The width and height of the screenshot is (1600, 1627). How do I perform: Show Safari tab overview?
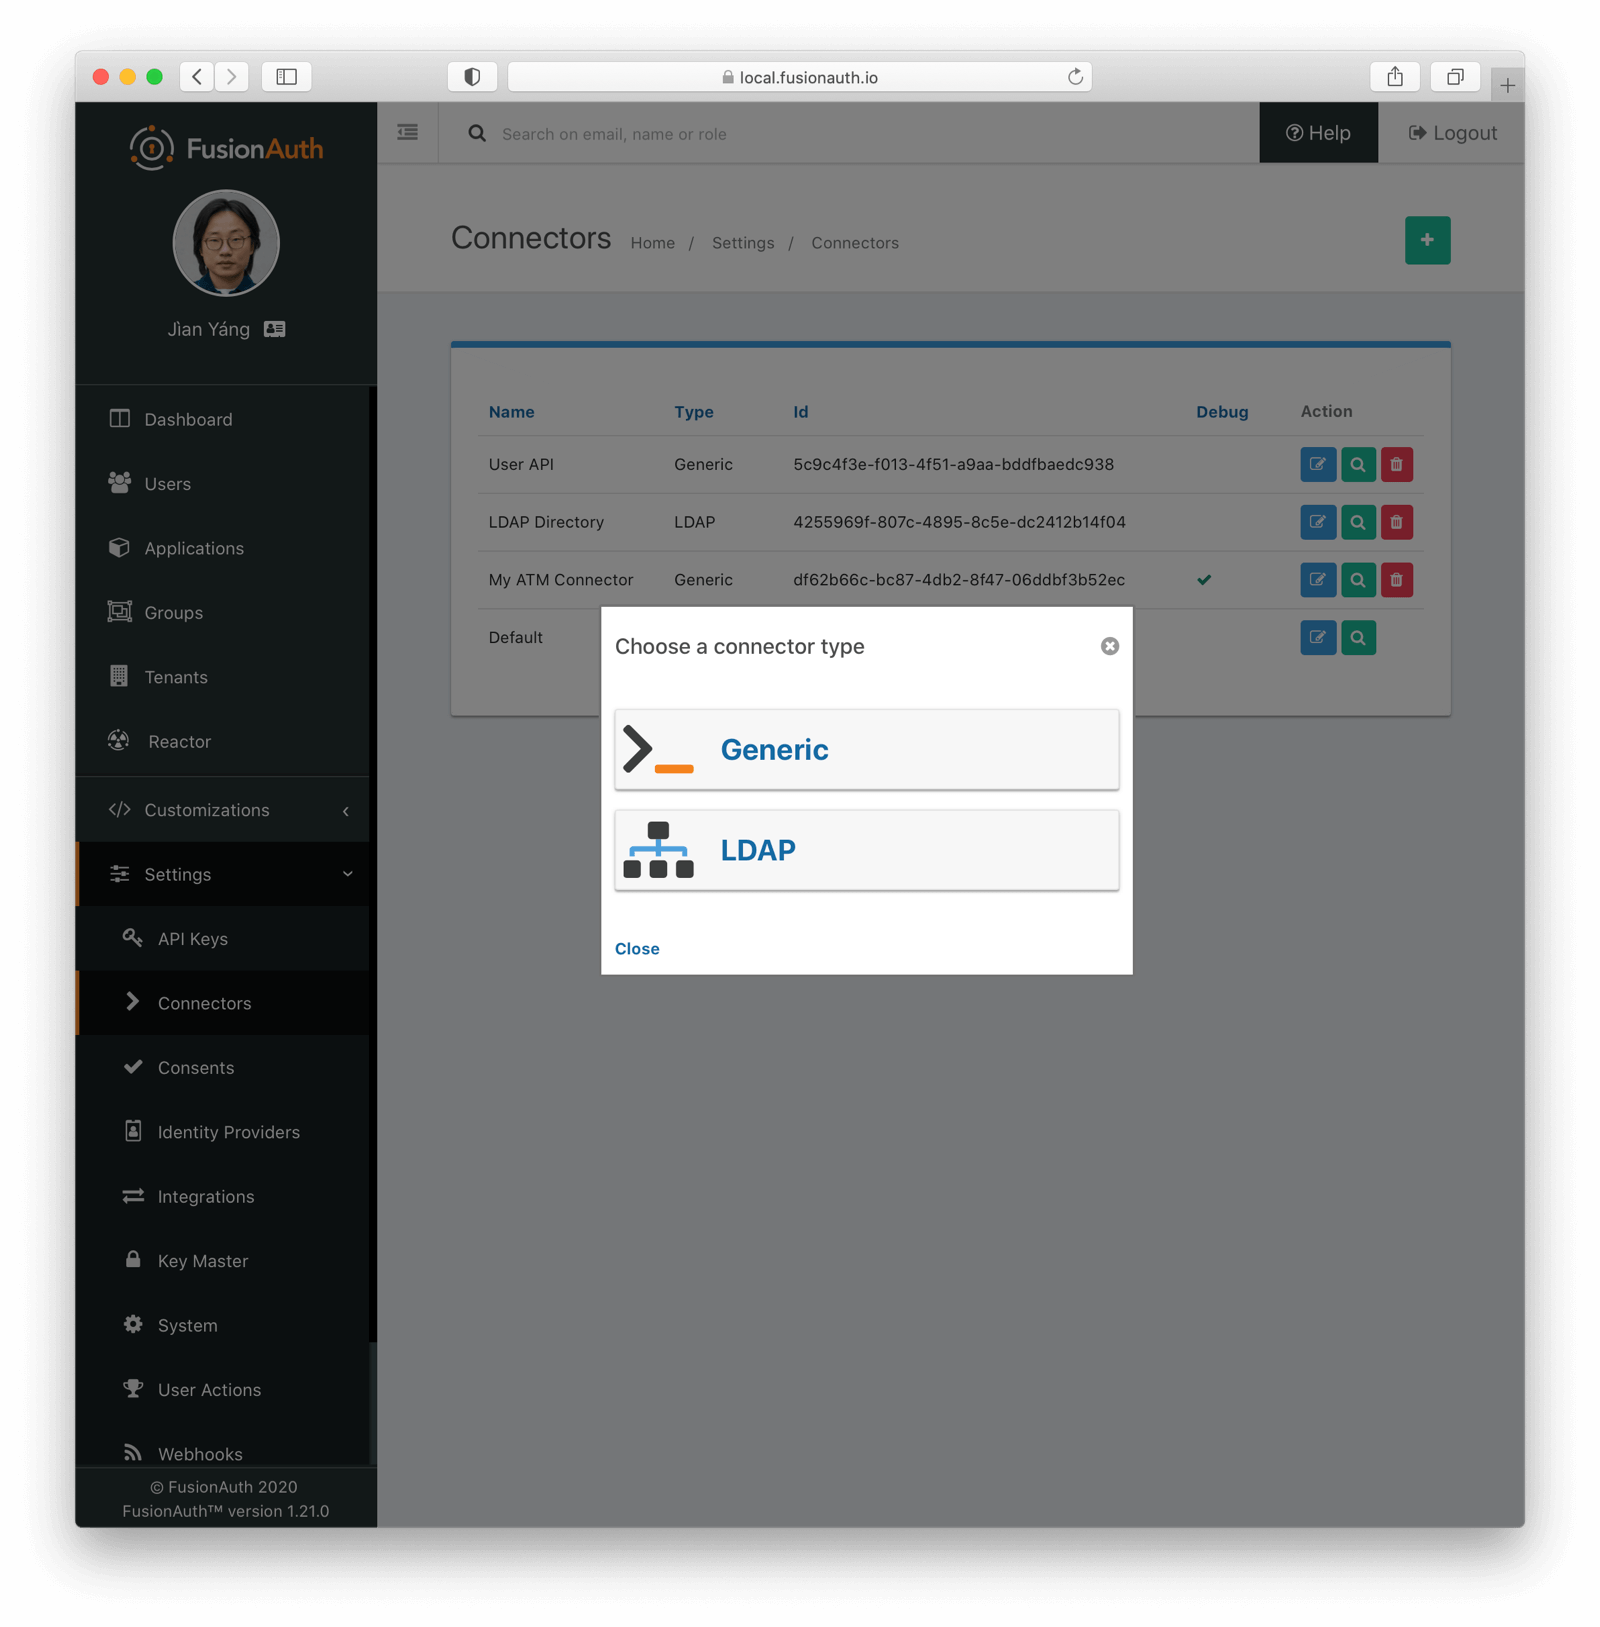(1455, 77)
